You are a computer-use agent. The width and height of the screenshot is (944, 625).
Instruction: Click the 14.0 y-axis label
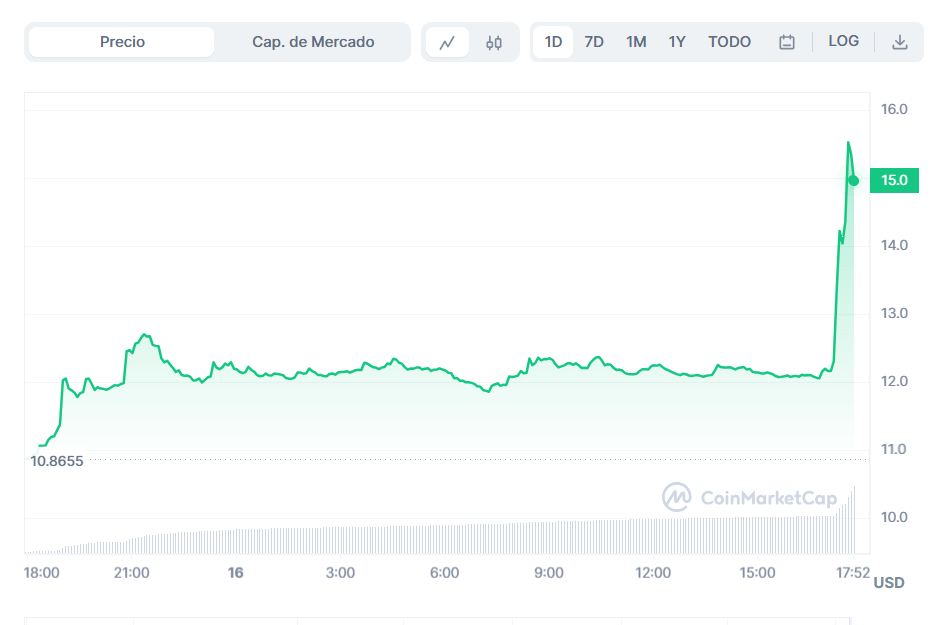894,245
